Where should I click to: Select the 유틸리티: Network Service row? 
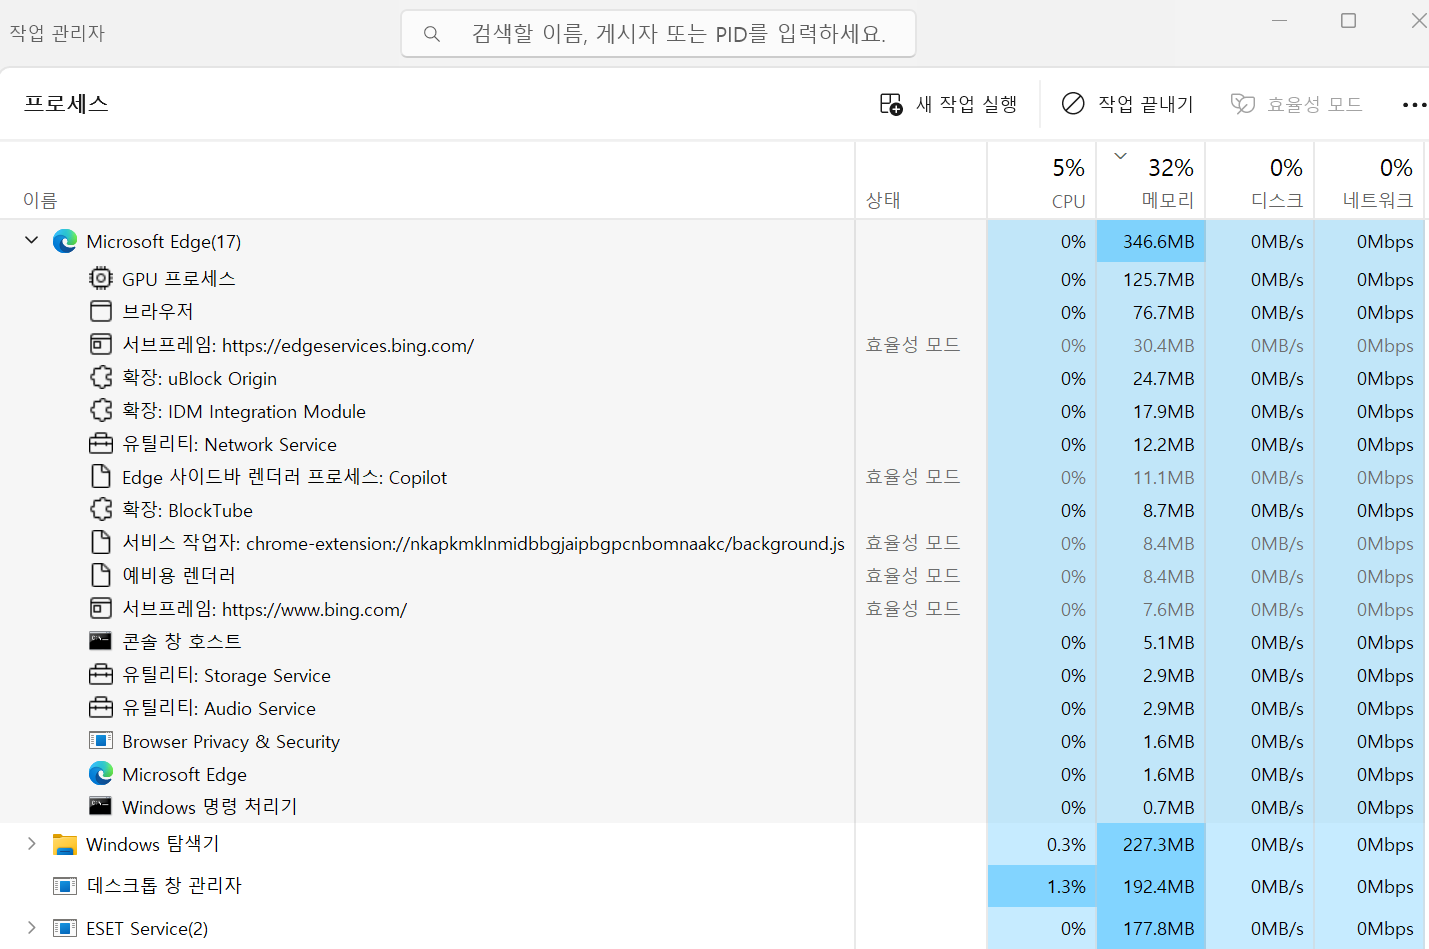(714, 444)
